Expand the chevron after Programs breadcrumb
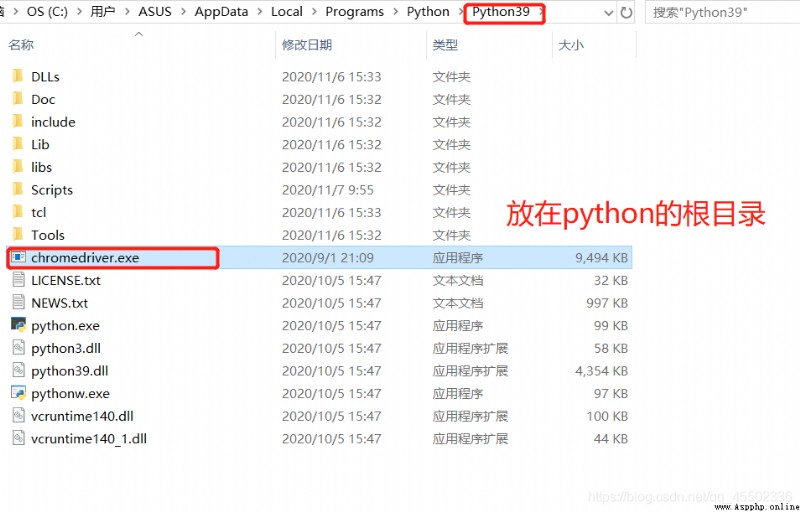 [395, 12]
